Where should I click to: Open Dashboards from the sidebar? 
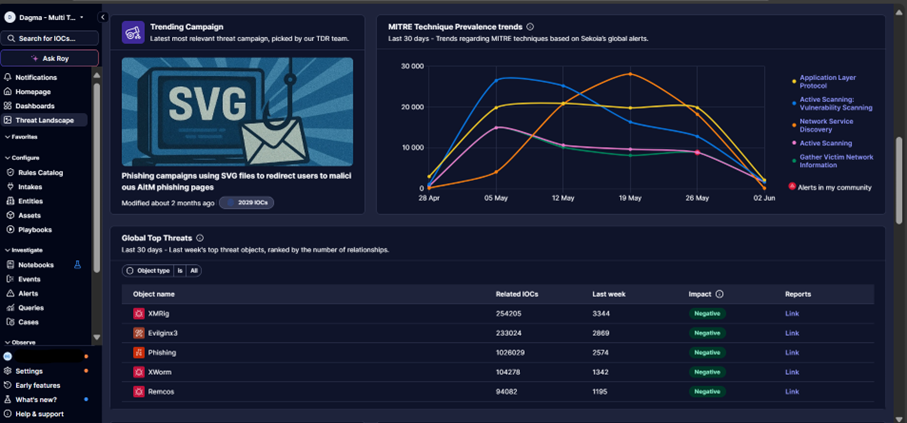35,106
